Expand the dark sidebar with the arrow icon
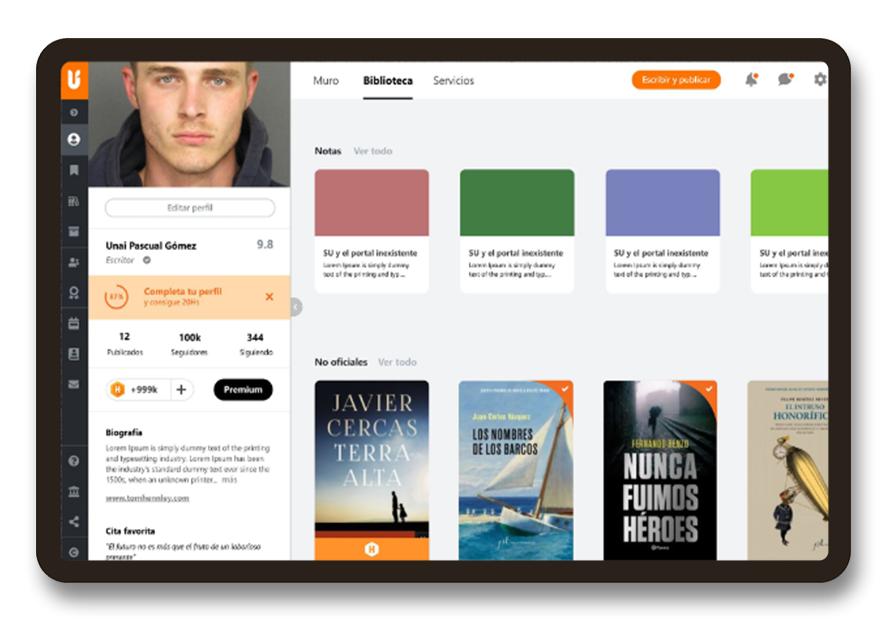 [74, 112]
